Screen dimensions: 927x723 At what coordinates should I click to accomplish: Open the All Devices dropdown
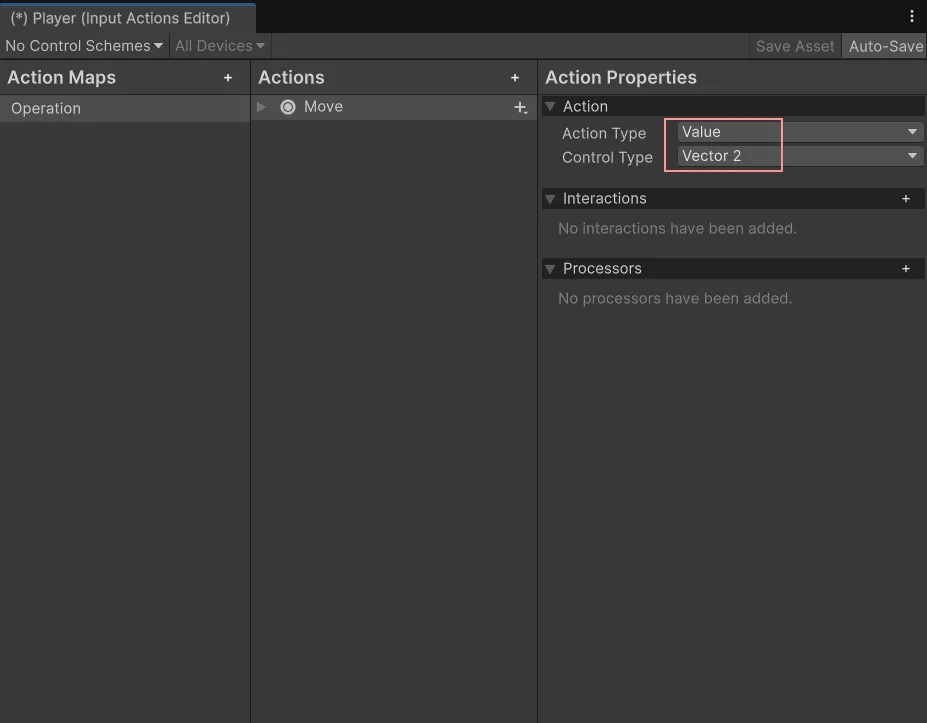(220, 46)
